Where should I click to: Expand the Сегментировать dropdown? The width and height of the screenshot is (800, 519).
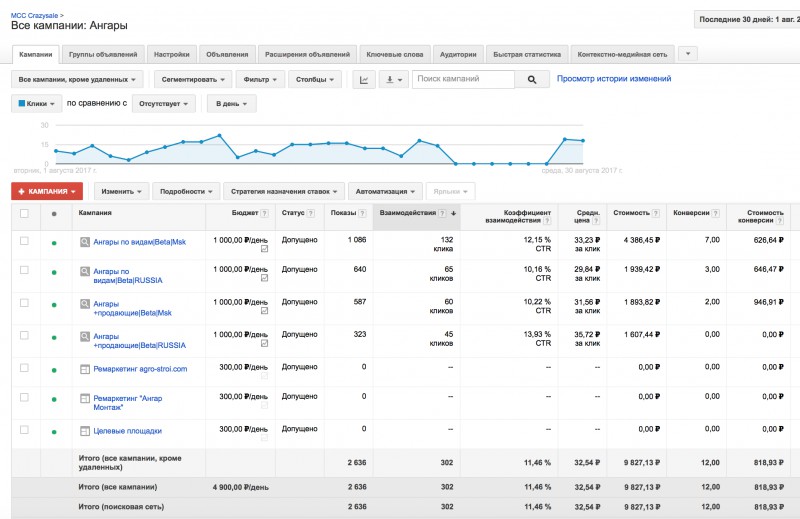tap(193, 80)
